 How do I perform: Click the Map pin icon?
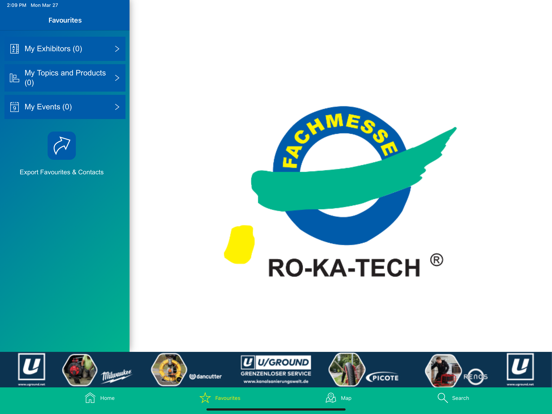click(331, 398)
